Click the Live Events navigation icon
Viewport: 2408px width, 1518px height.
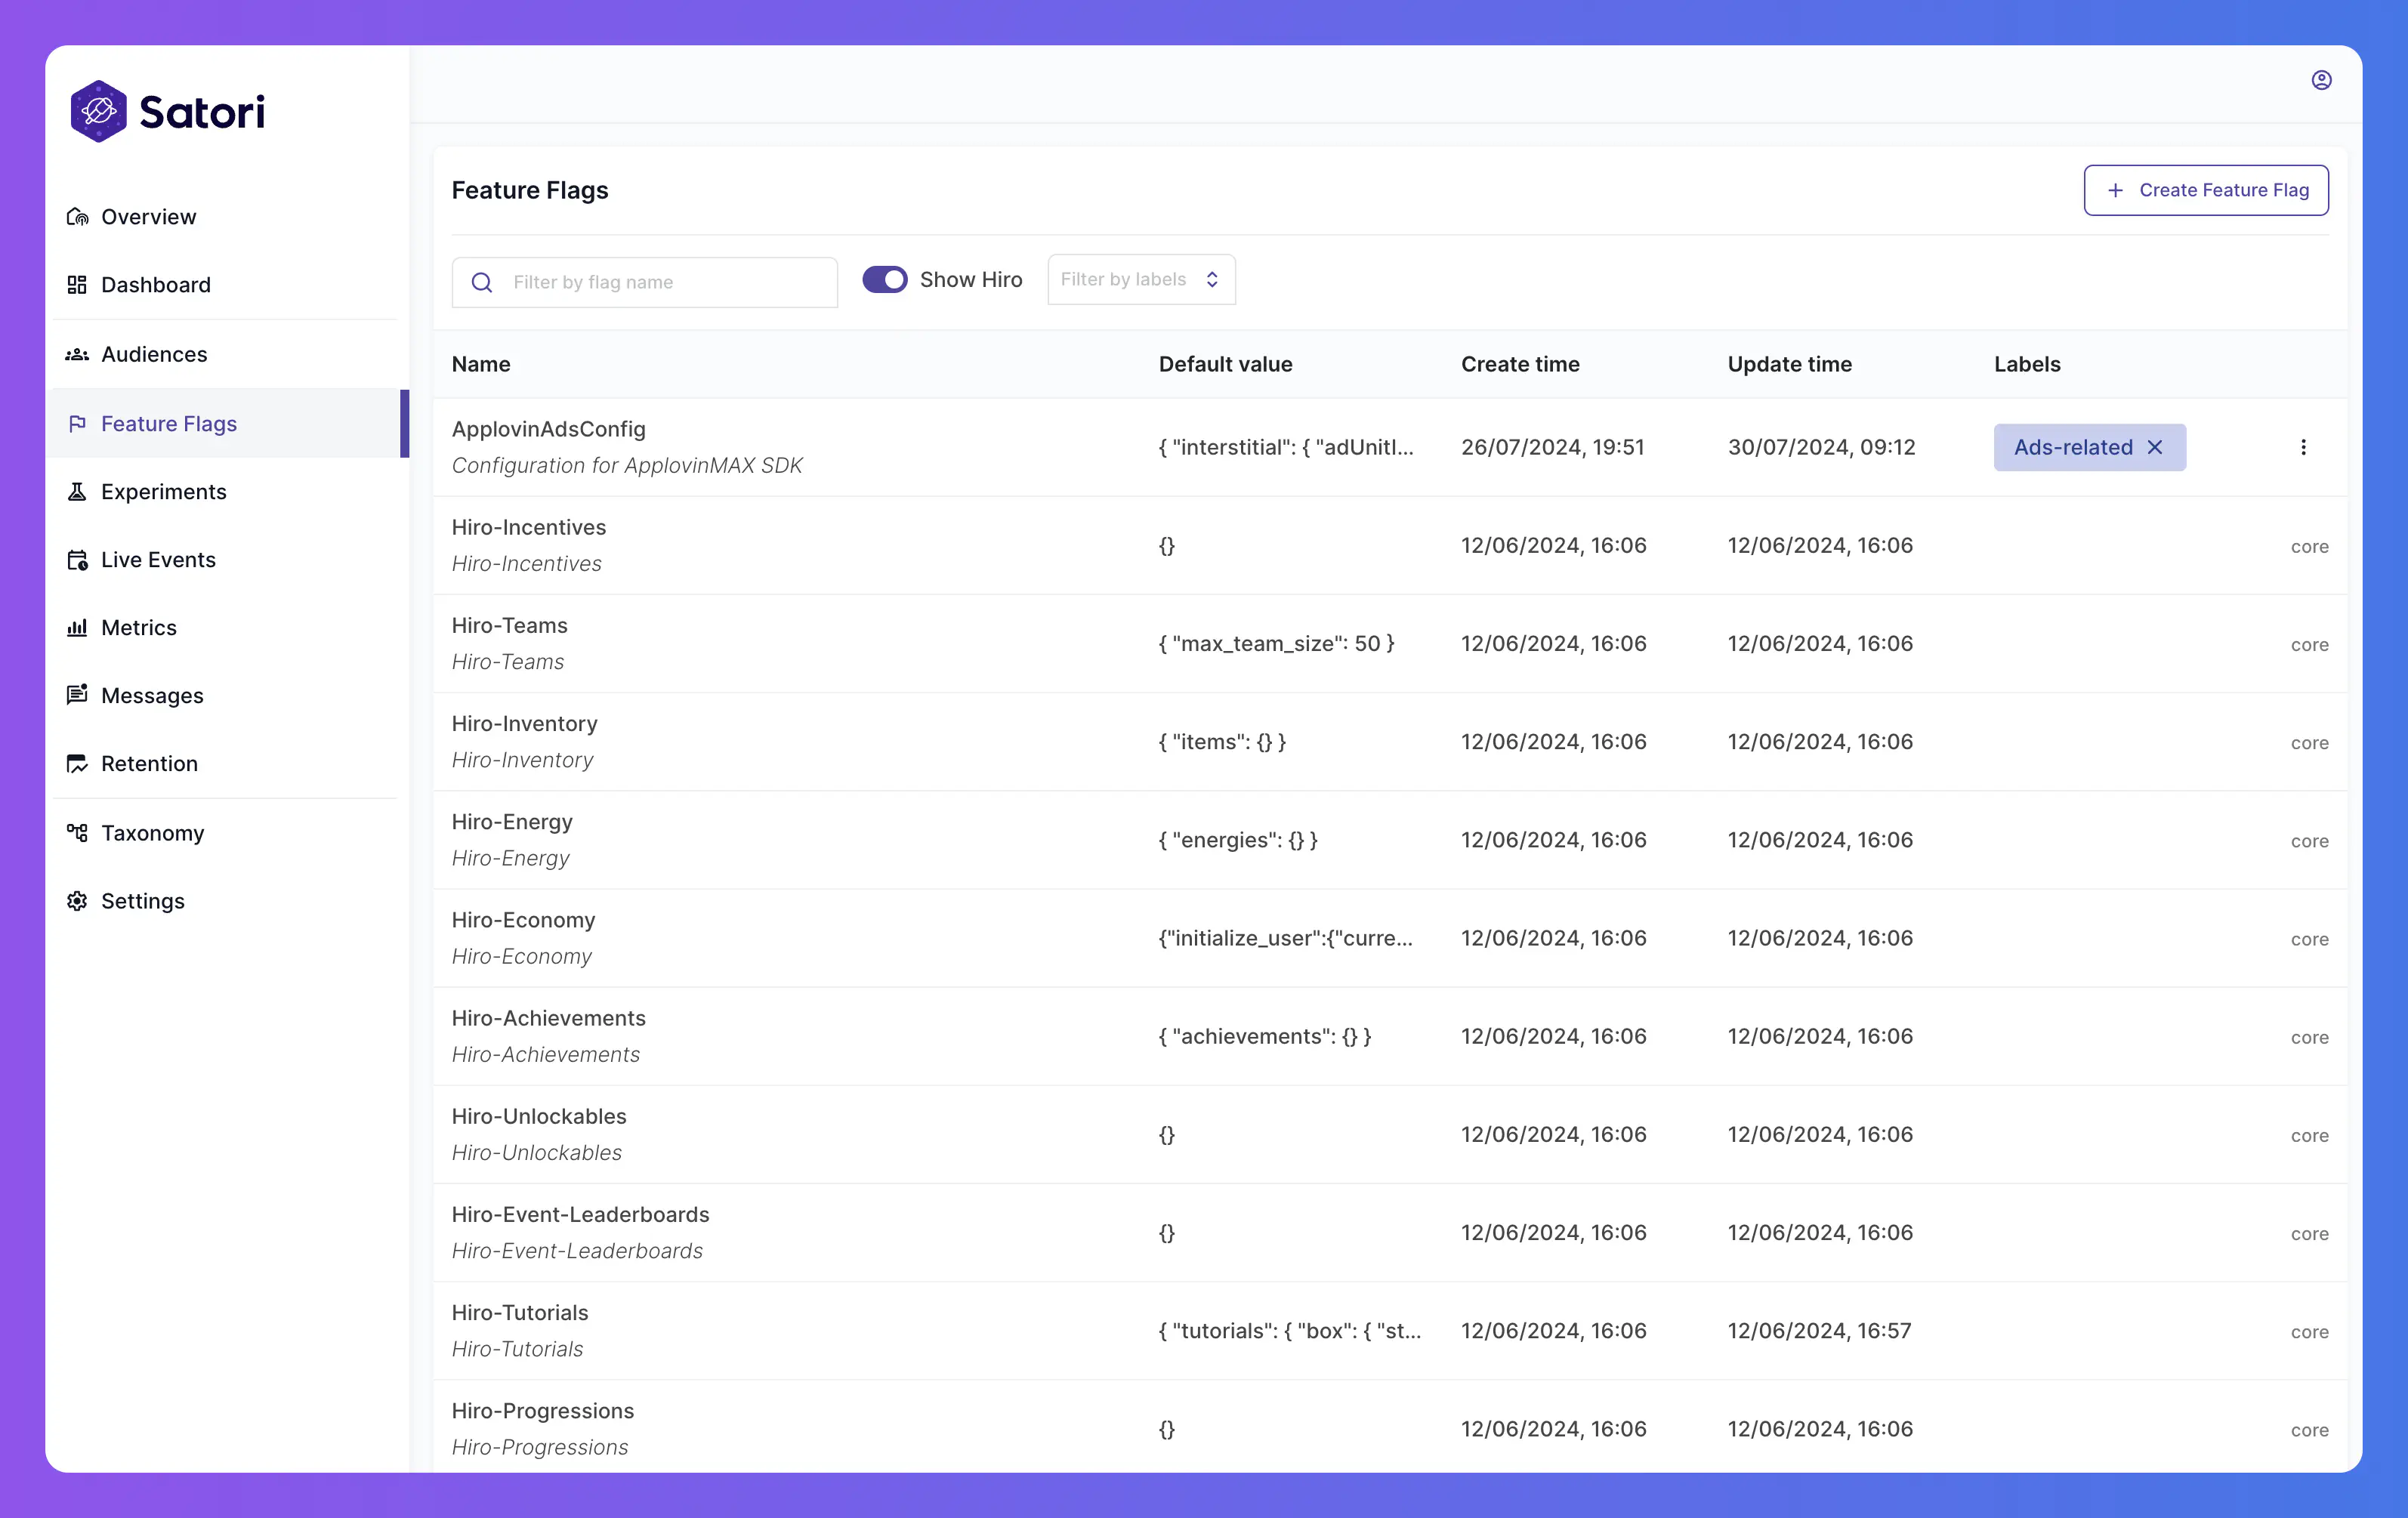pos(77,558)
